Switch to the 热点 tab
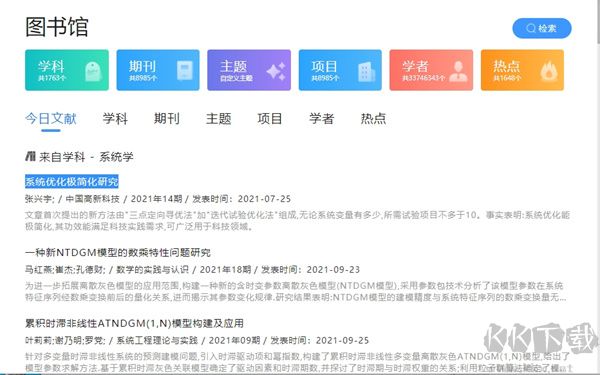 (373, 119)
